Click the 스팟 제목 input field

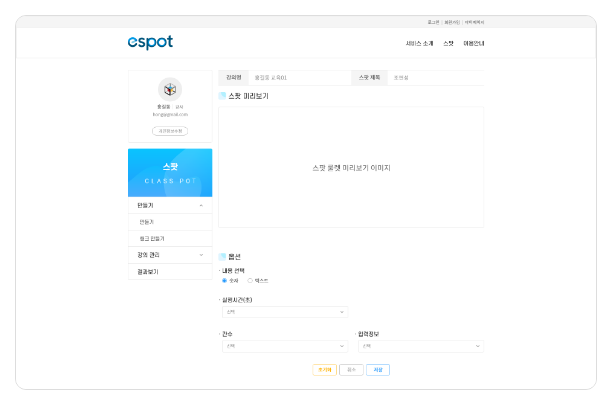435,77
